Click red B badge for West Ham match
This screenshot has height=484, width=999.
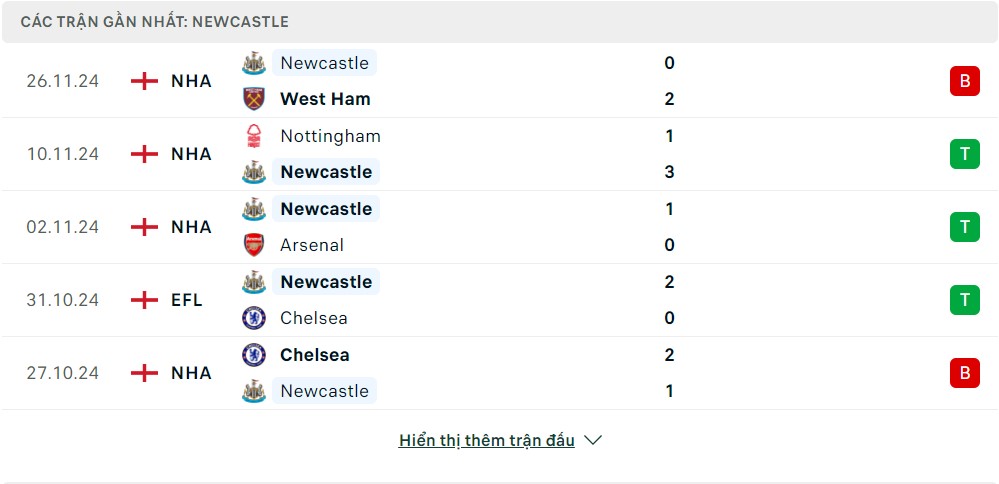[964, 81]
